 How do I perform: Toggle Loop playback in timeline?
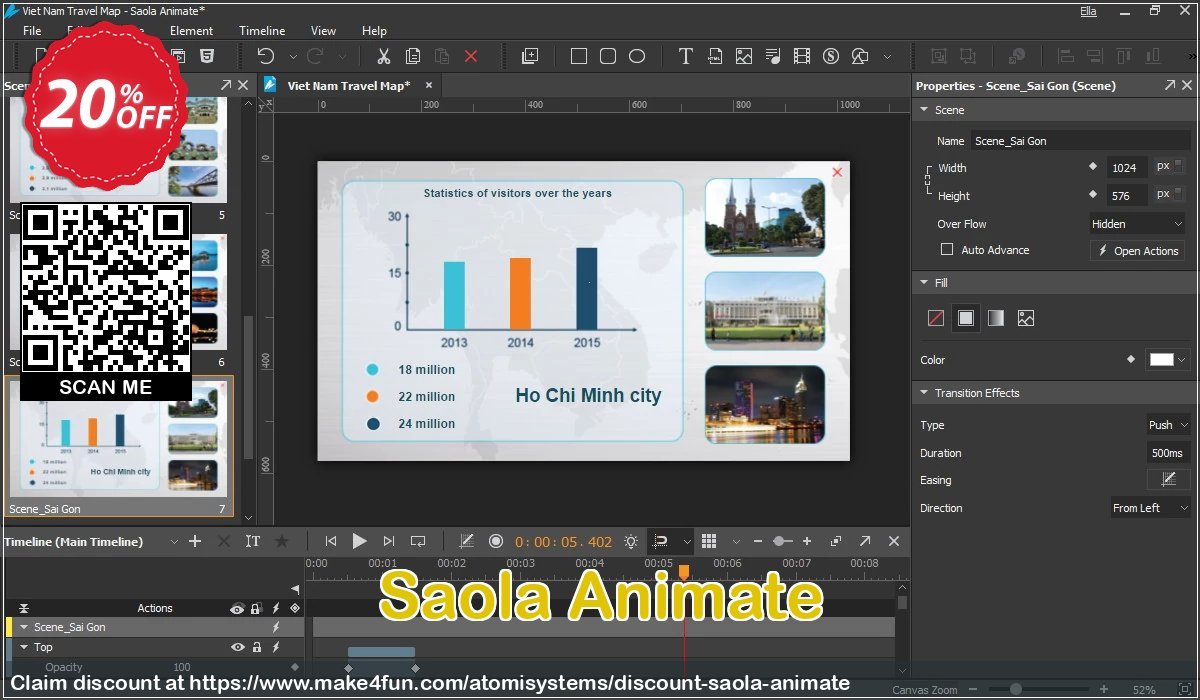coord(418,541)
